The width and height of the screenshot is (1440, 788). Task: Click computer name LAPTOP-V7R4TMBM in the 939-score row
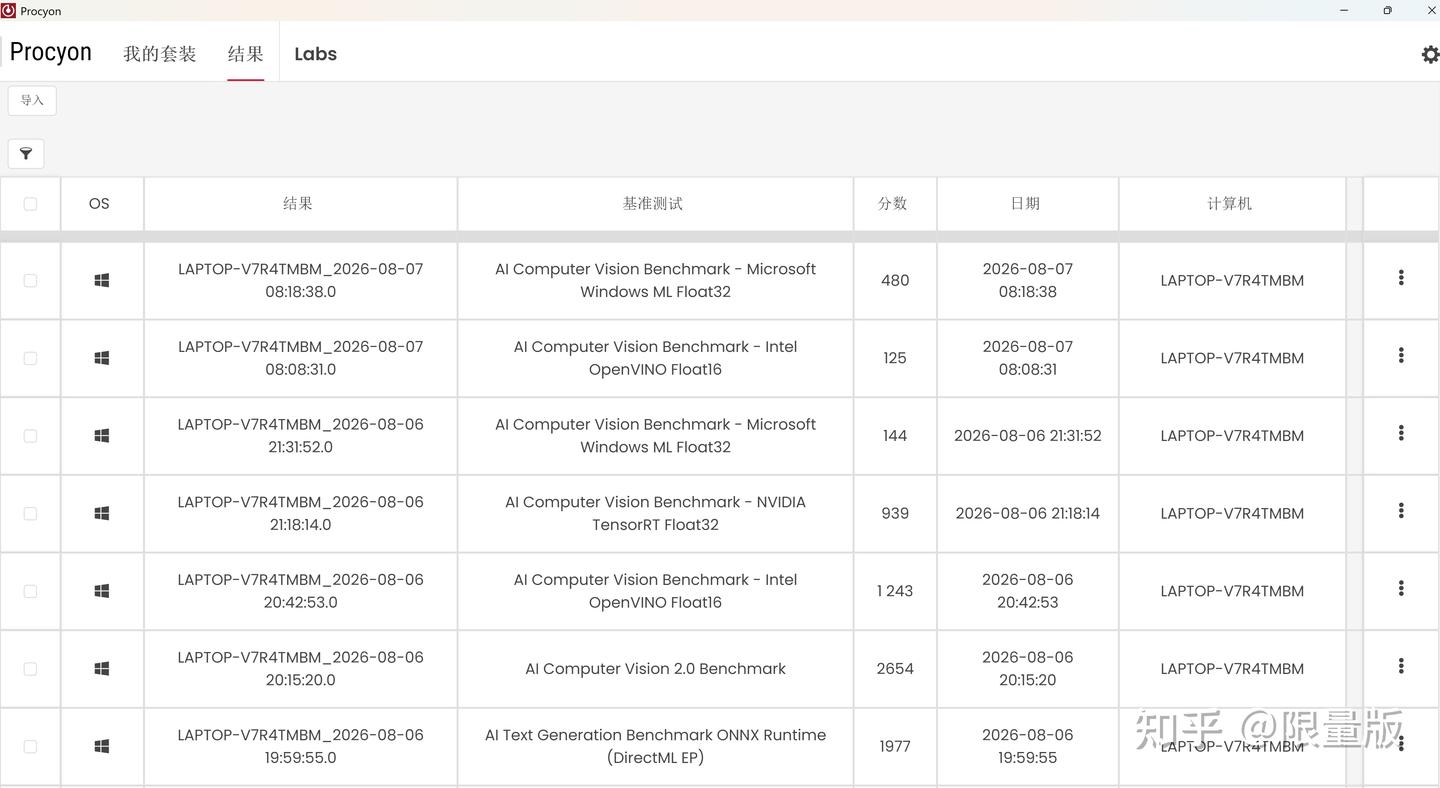tap(1232, 513)
